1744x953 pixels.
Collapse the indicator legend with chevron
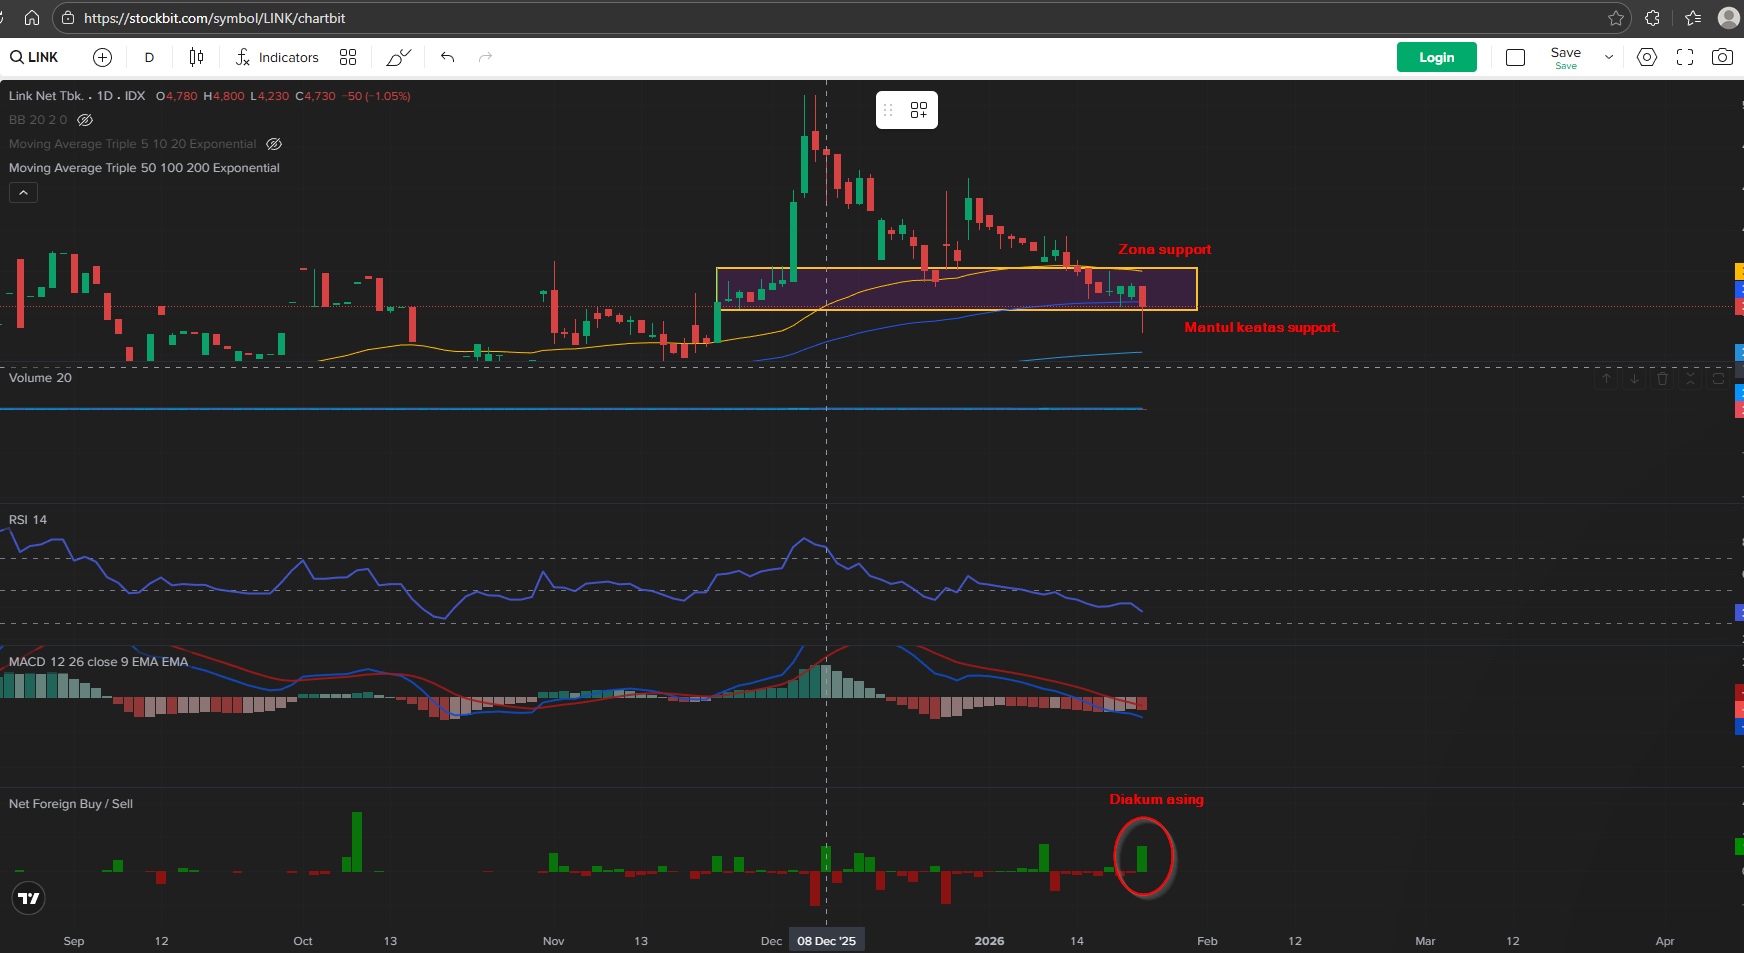(23, 193)
